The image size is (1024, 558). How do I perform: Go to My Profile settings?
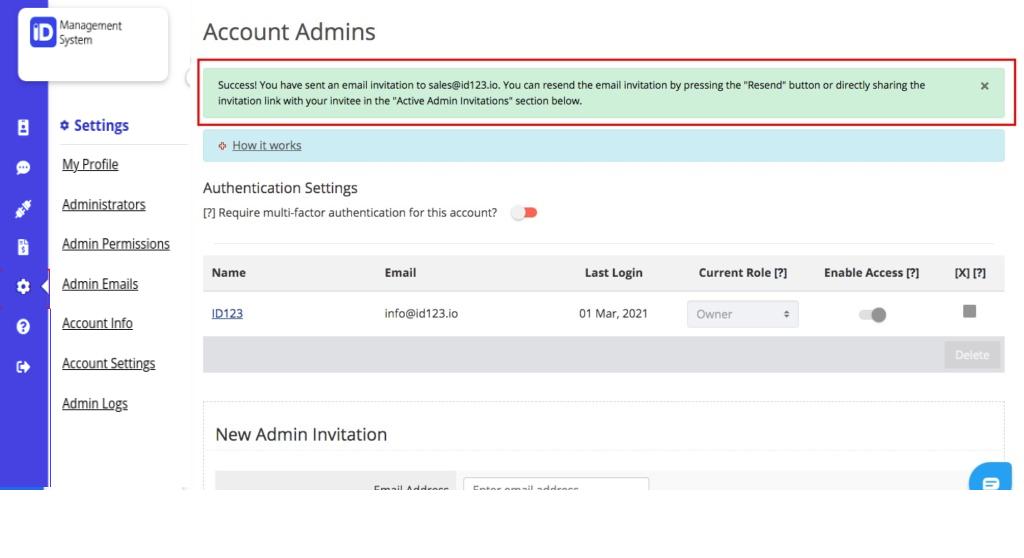point(90,165)
